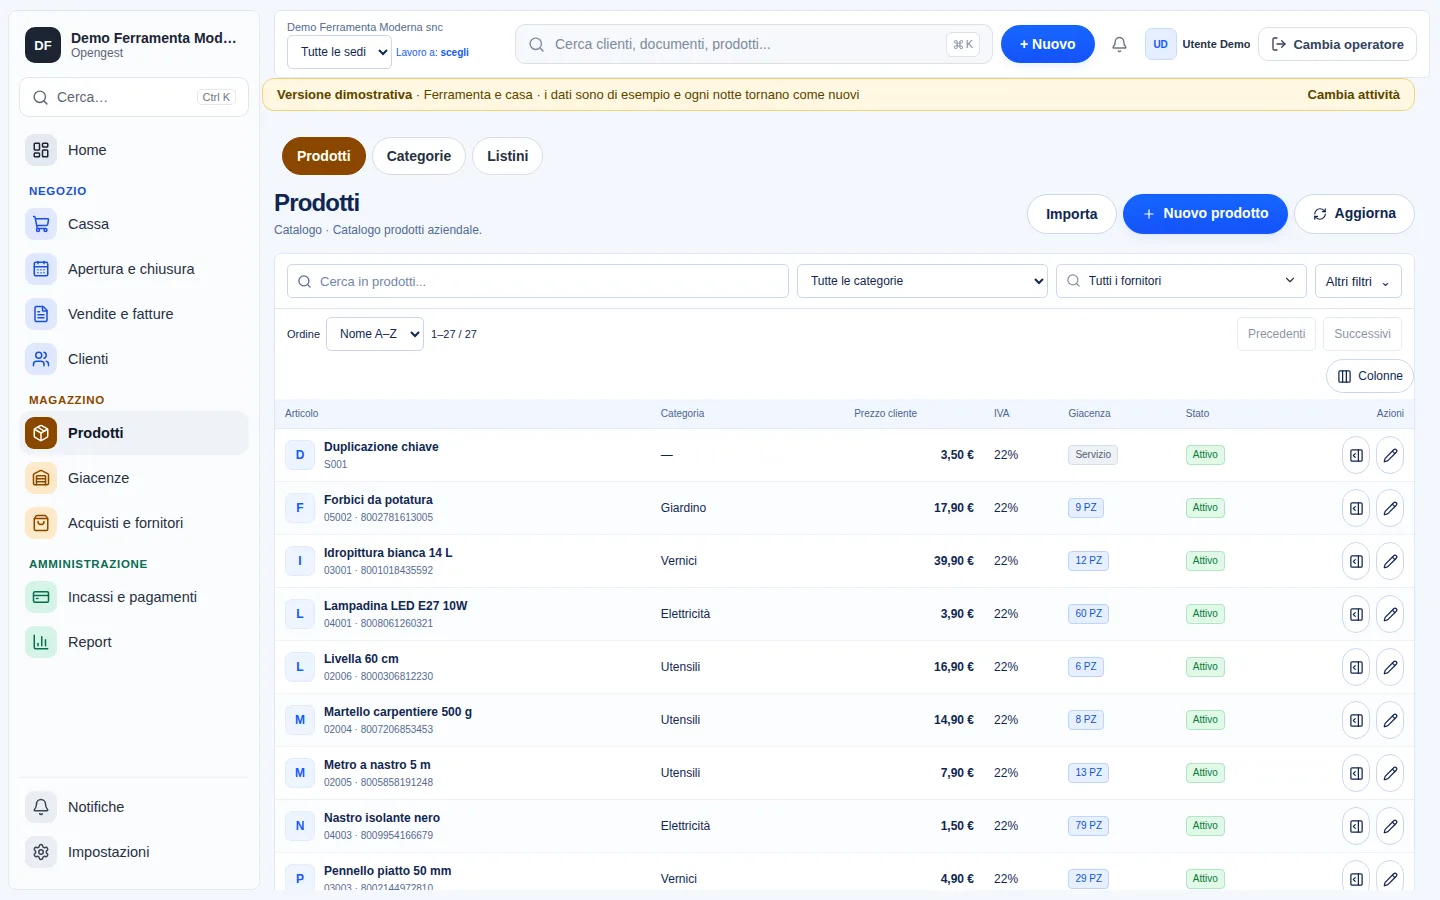Click the Importa button
The width and height of the screenshot is (1440, 900).
pos(1072,214)
